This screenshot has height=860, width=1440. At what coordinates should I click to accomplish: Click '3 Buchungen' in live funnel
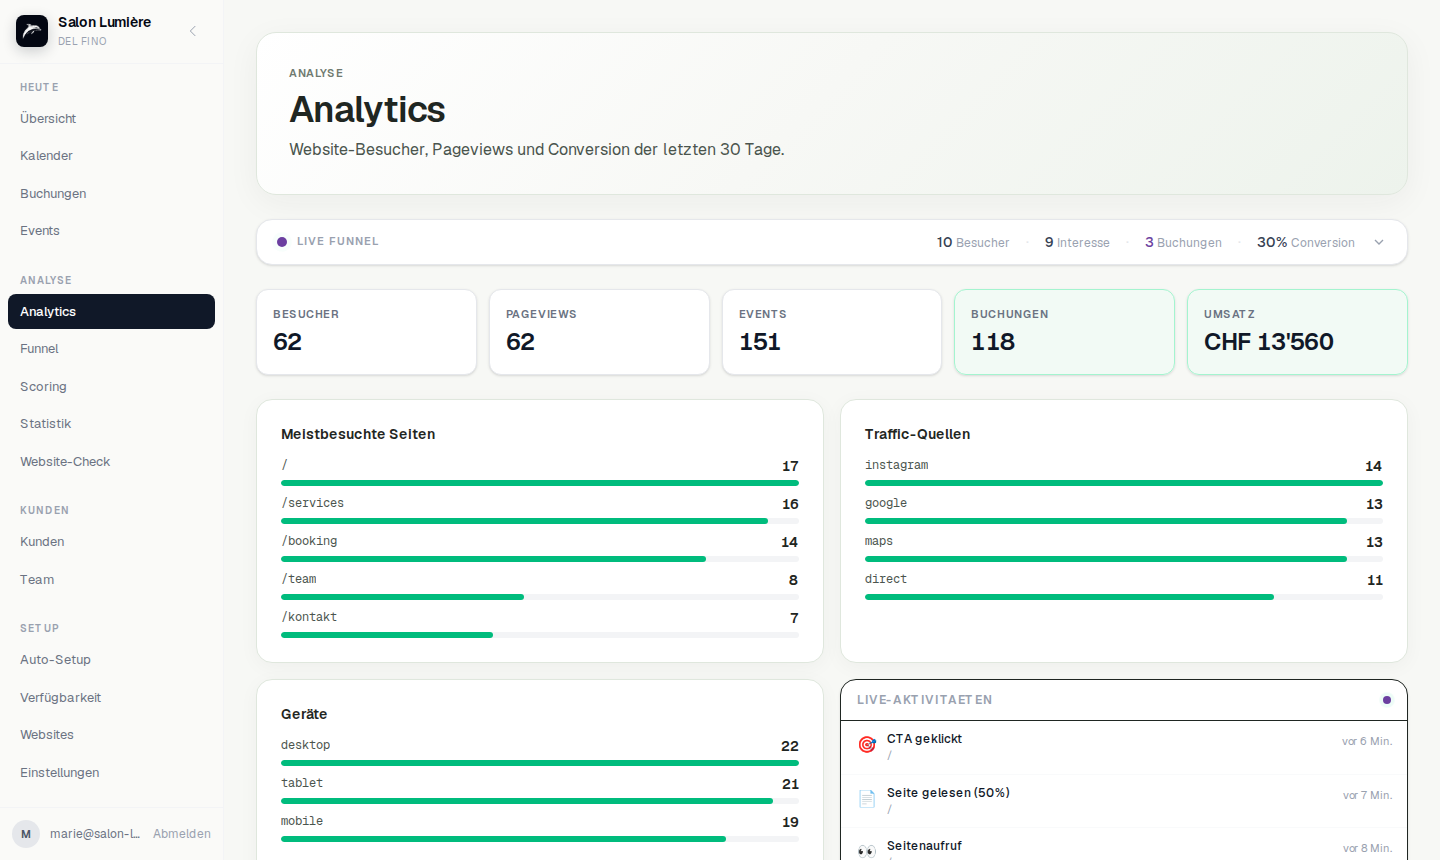(x=1183, y=242)
